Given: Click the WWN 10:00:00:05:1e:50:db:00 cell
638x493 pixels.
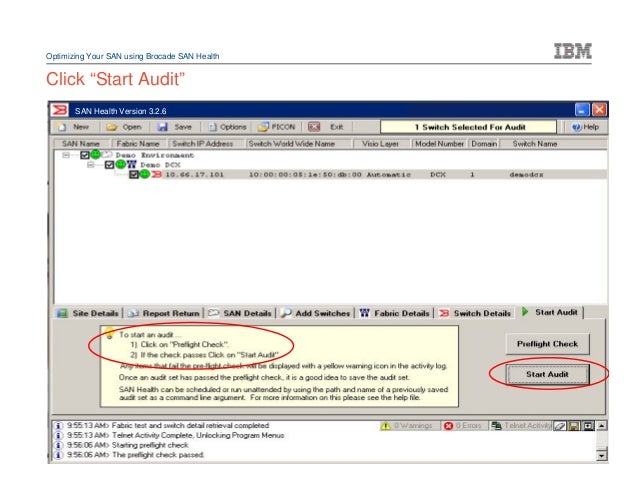Looking at the screenshot, I should (x=305, y=175).
